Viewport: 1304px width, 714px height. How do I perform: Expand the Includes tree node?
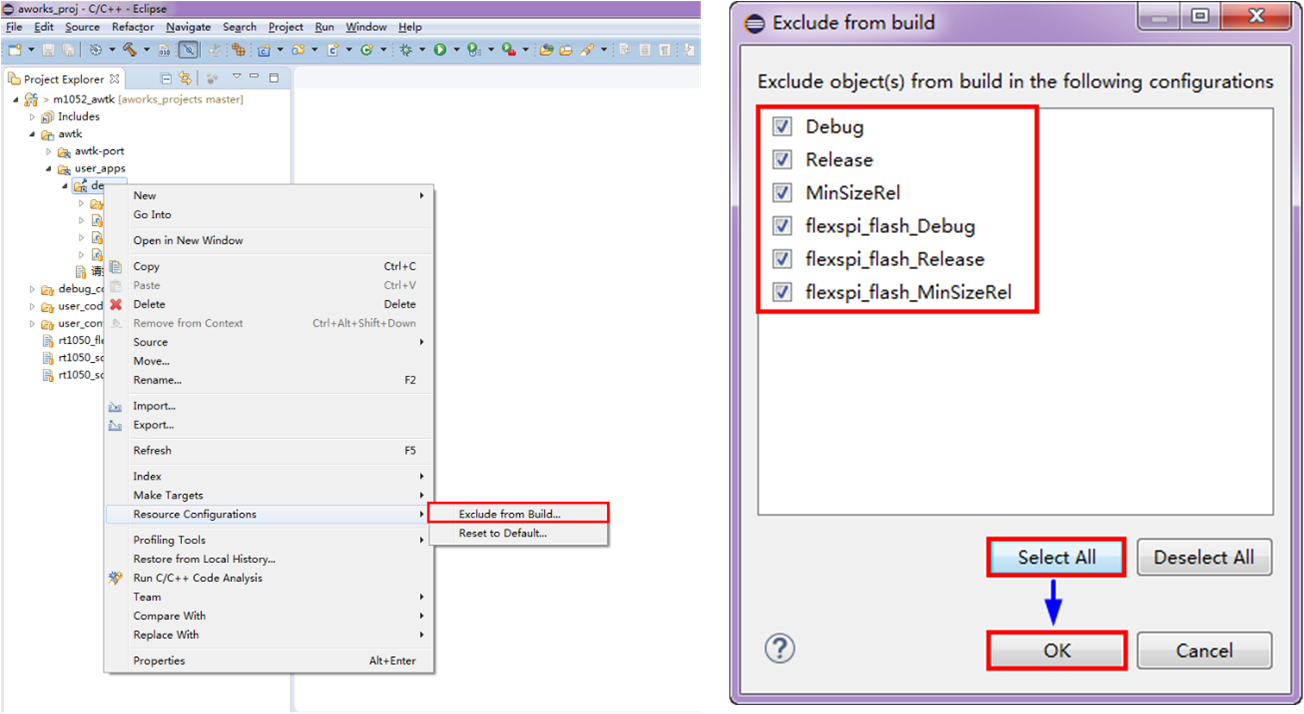(x=32, y=117)
